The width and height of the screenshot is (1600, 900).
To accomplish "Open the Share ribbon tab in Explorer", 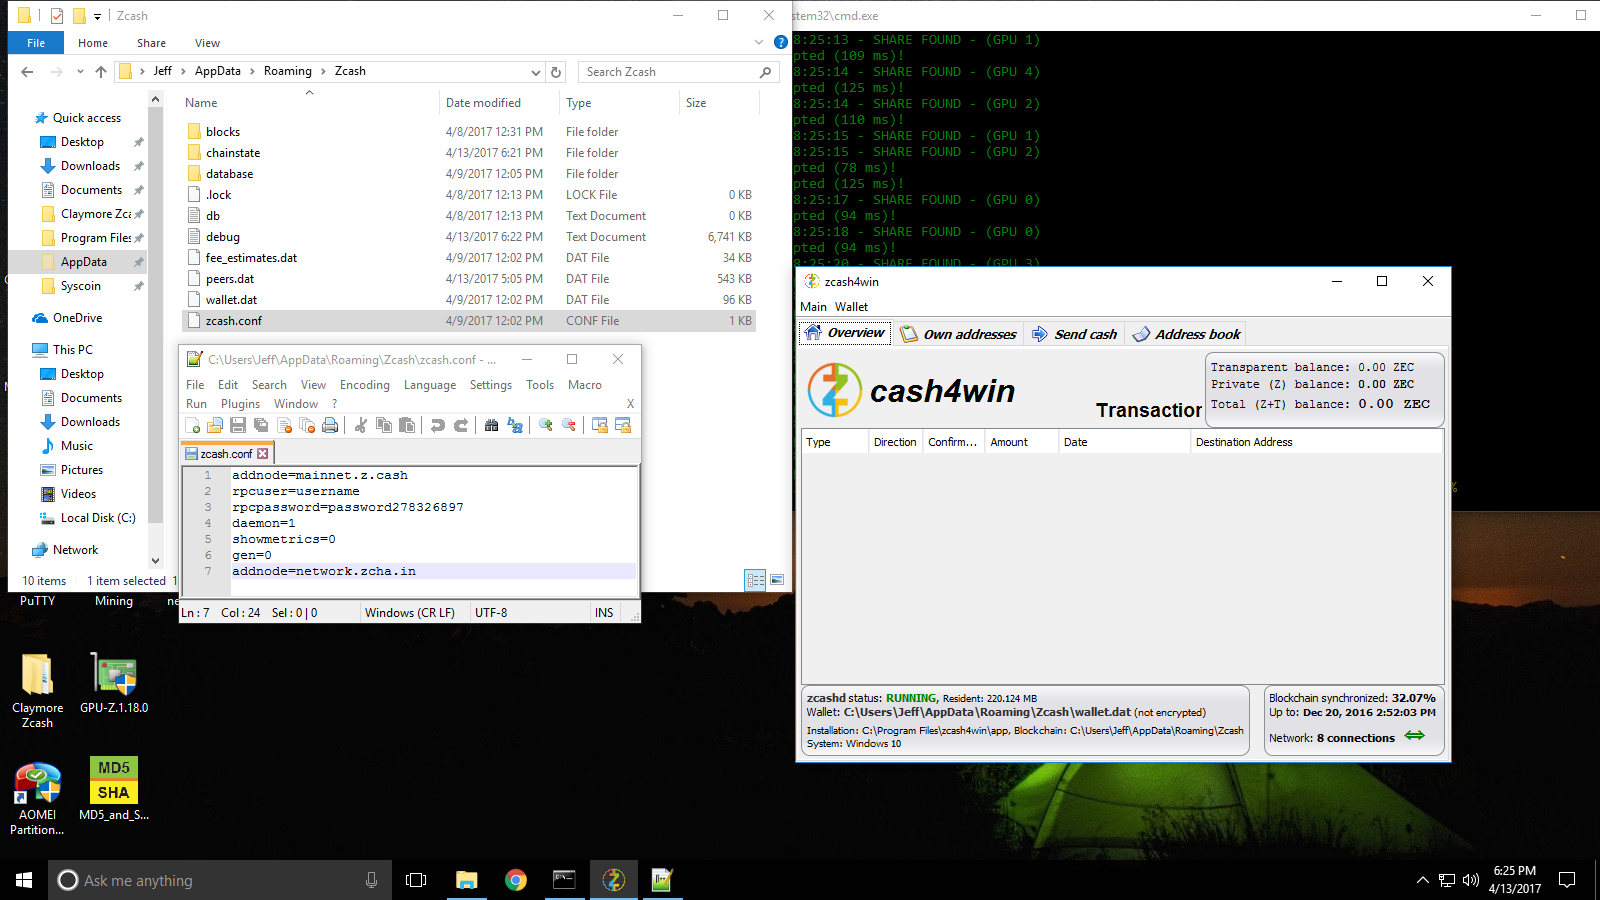I will [151, 43].
